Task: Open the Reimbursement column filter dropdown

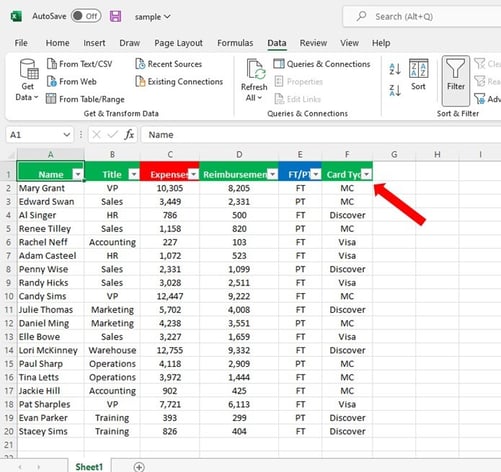Action: pyautogui.click(x=273, y=174)
